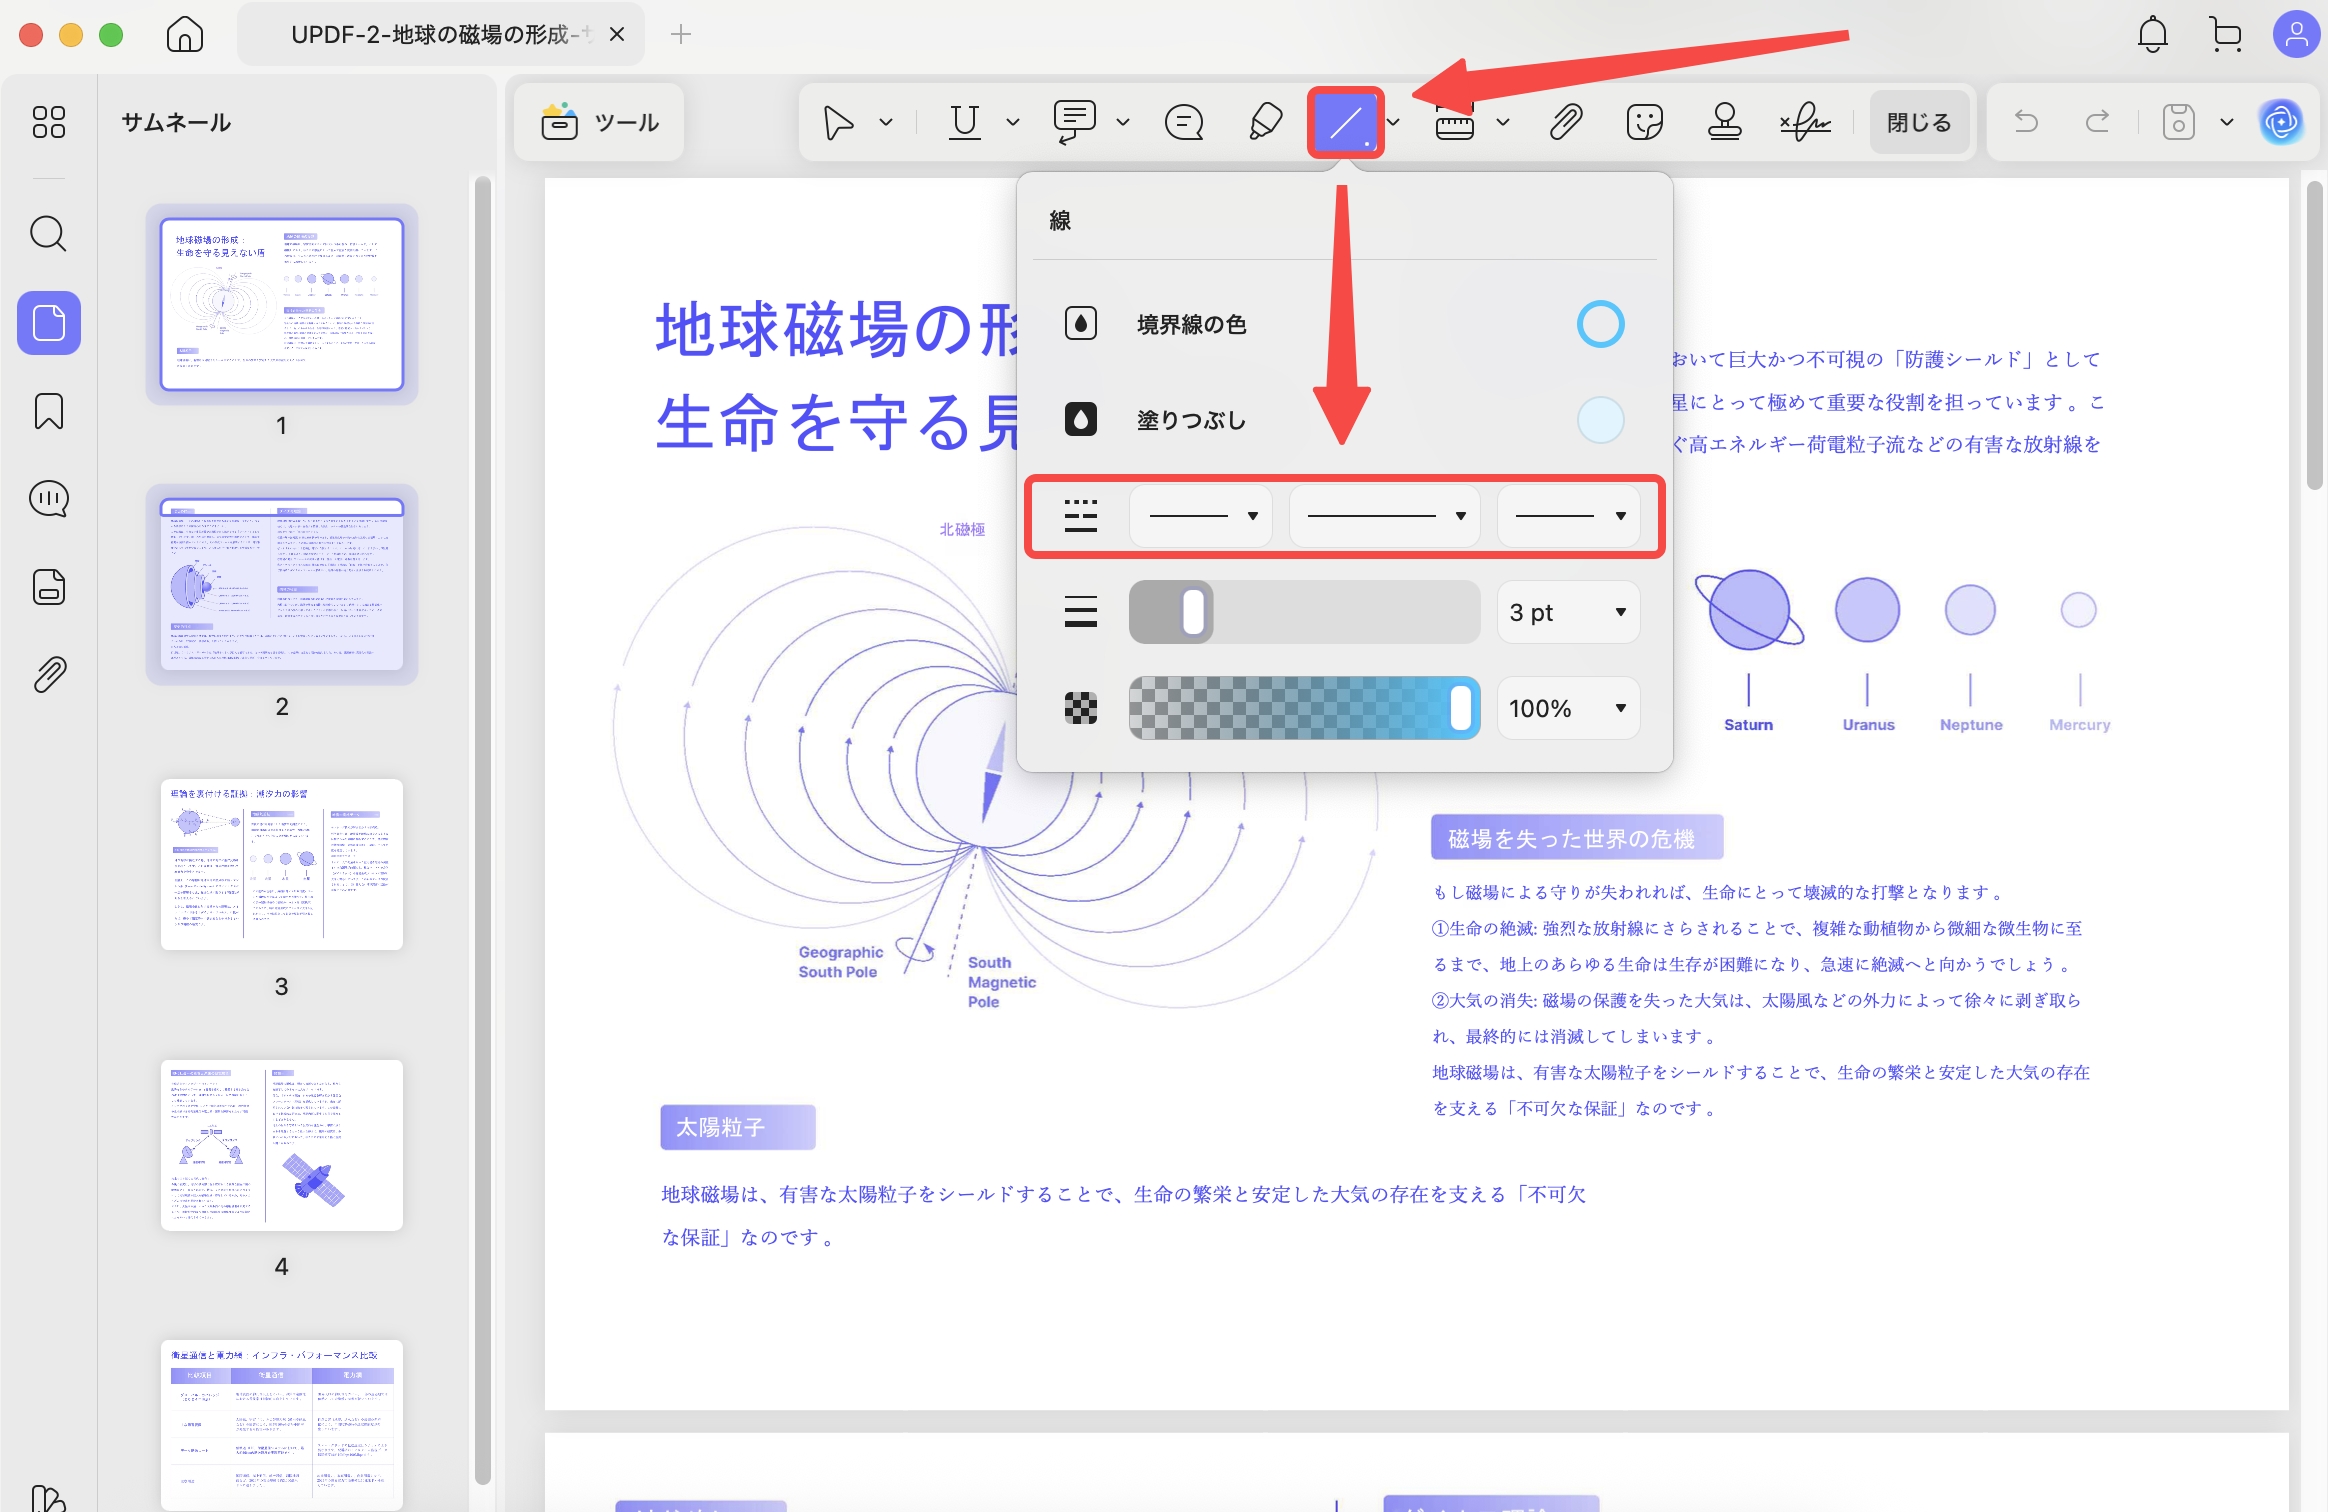
Task: Click the eraser tool icon
Action: 1265,123
